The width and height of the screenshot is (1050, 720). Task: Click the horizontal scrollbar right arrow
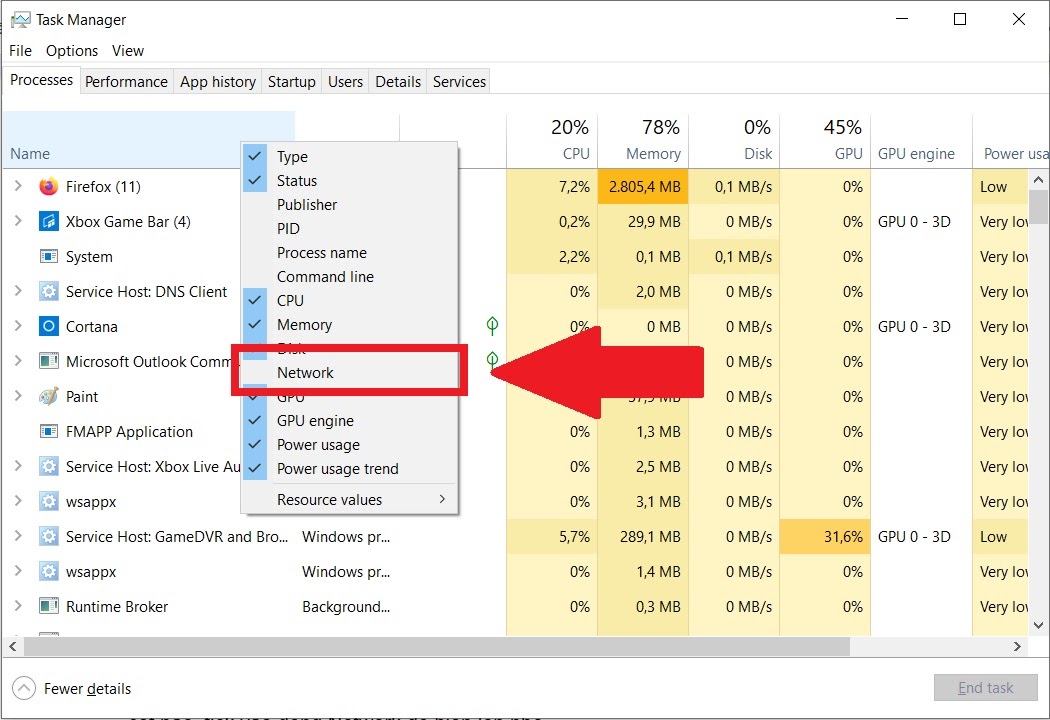(1017, 646)
